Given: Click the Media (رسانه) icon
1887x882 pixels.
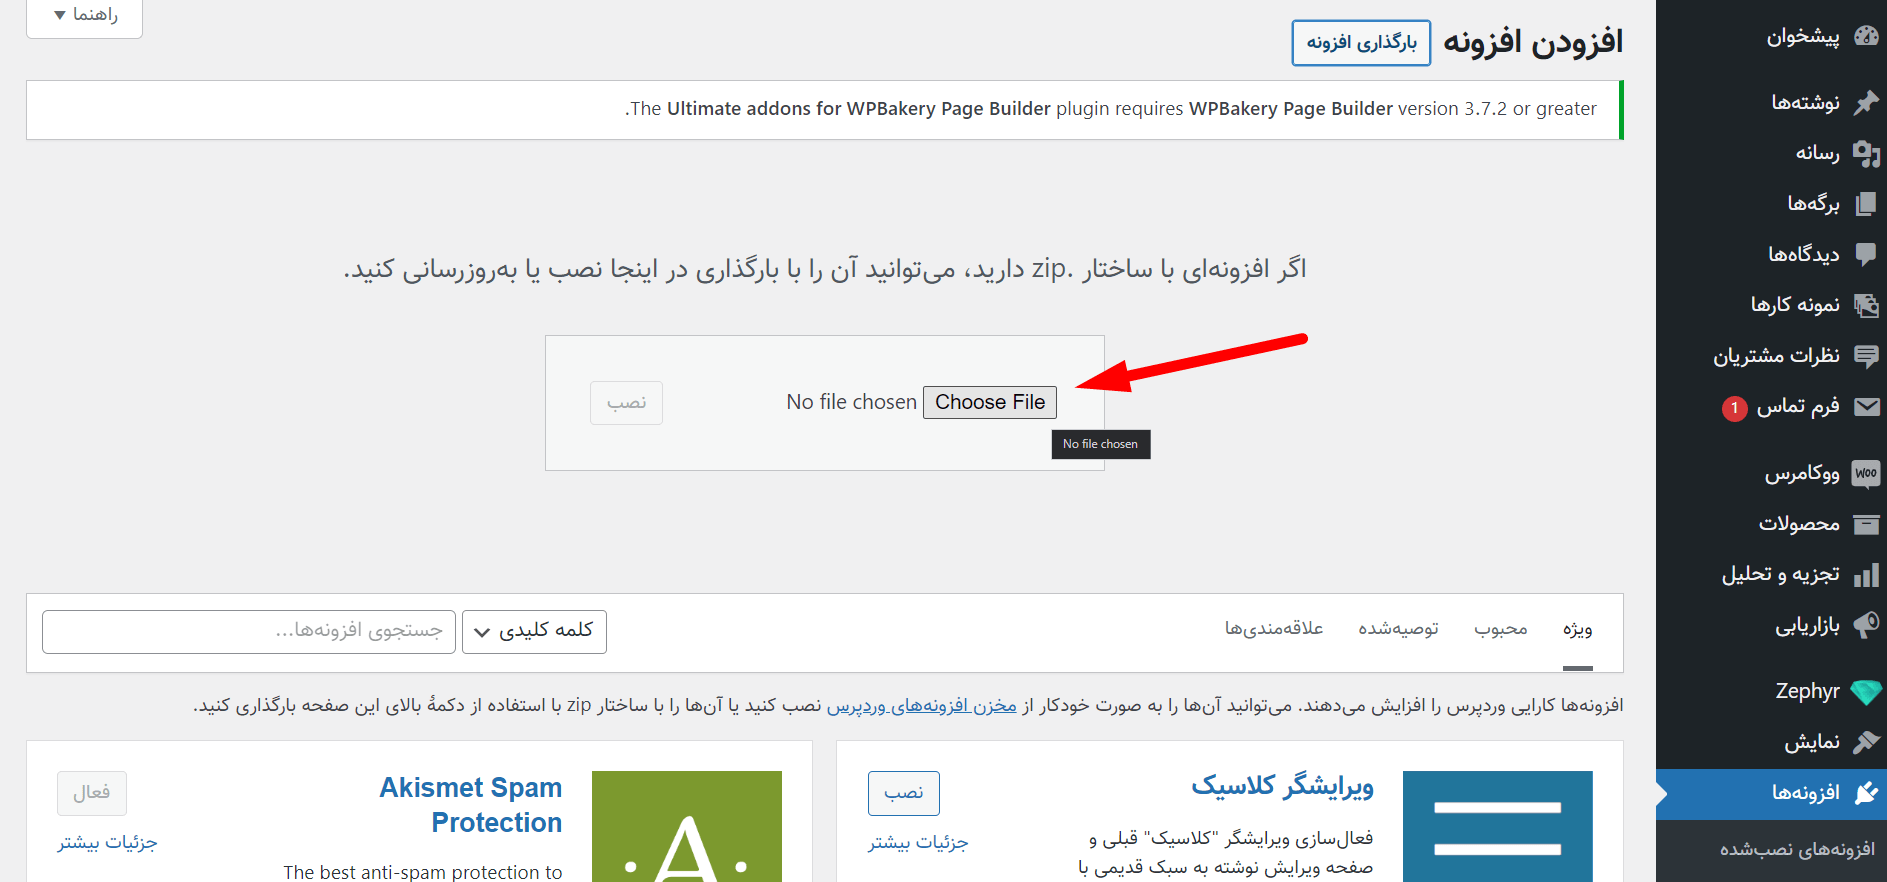Looking at the screenshot, I should [x=1866, y=153].
